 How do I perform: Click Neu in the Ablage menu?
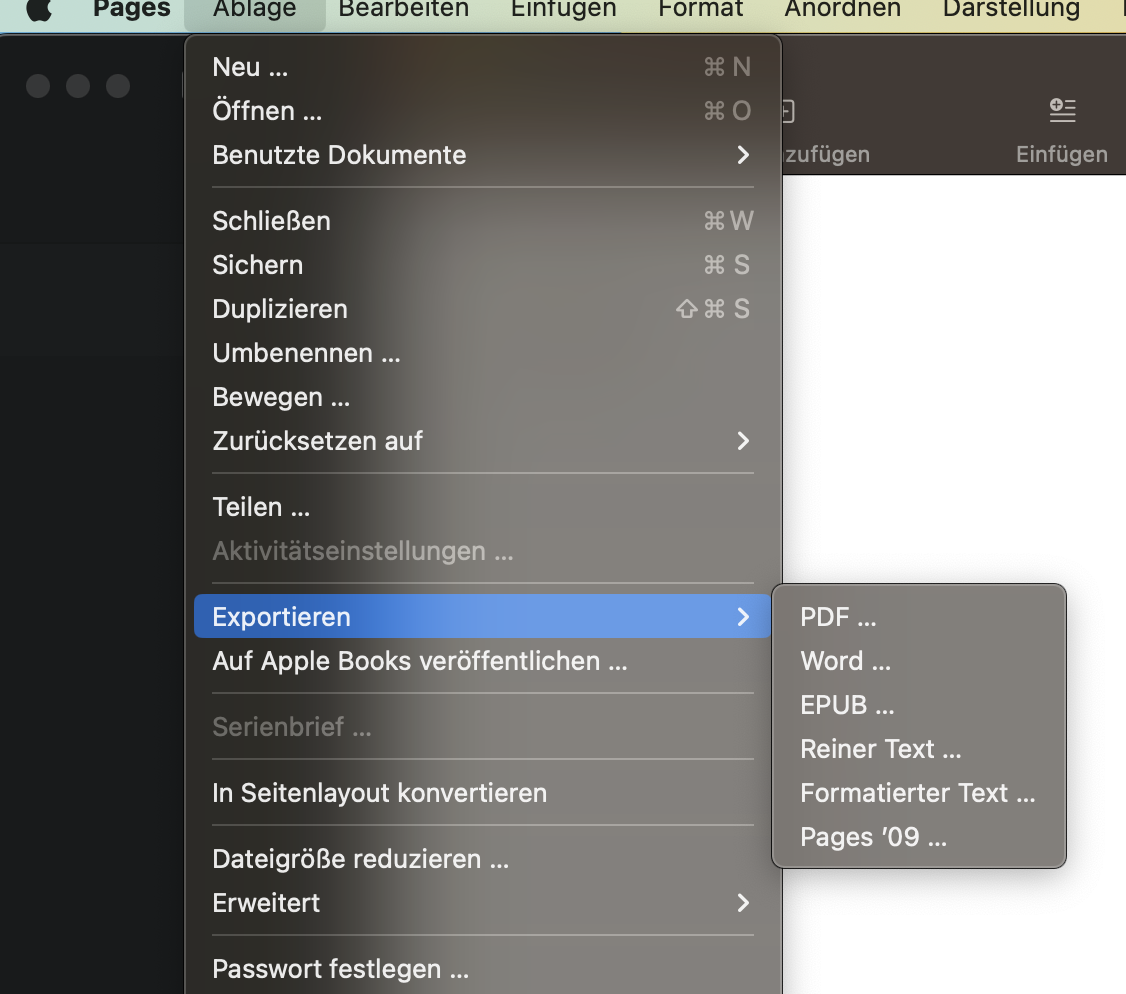pos(250,67)
